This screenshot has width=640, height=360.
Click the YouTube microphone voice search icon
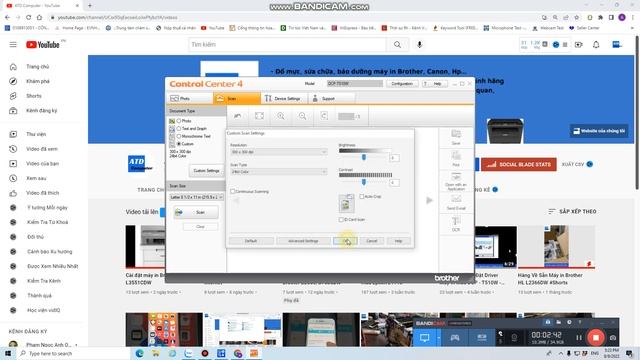tap(419, 44)
